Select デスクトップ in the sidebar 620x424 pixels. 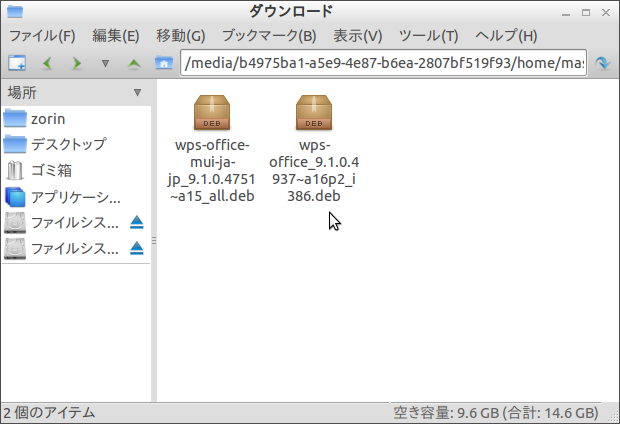[x=76, y=144]
